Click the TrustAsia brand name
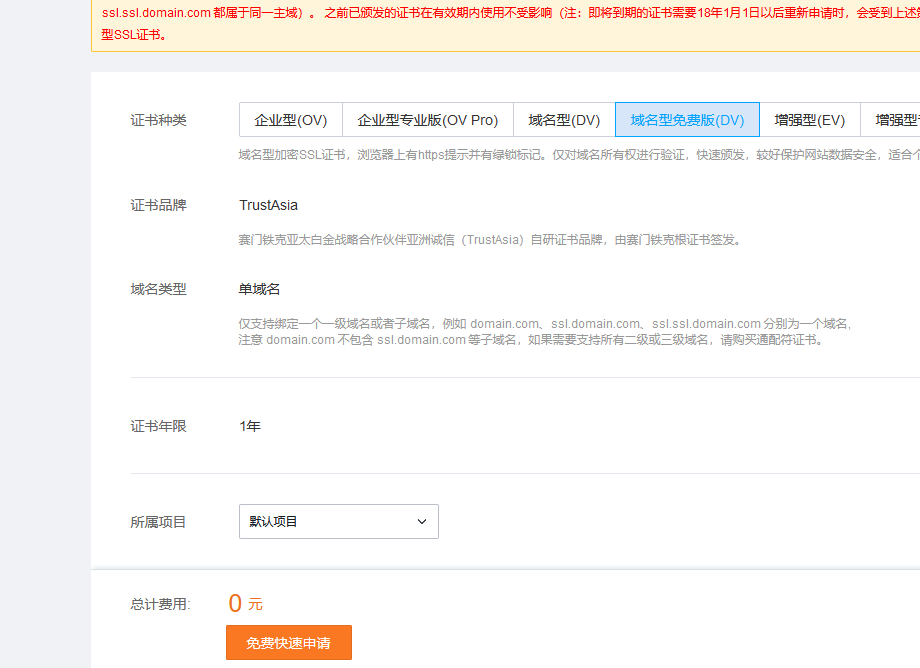The height and width of the screenshot is (668, 920). tap(268, 205)
